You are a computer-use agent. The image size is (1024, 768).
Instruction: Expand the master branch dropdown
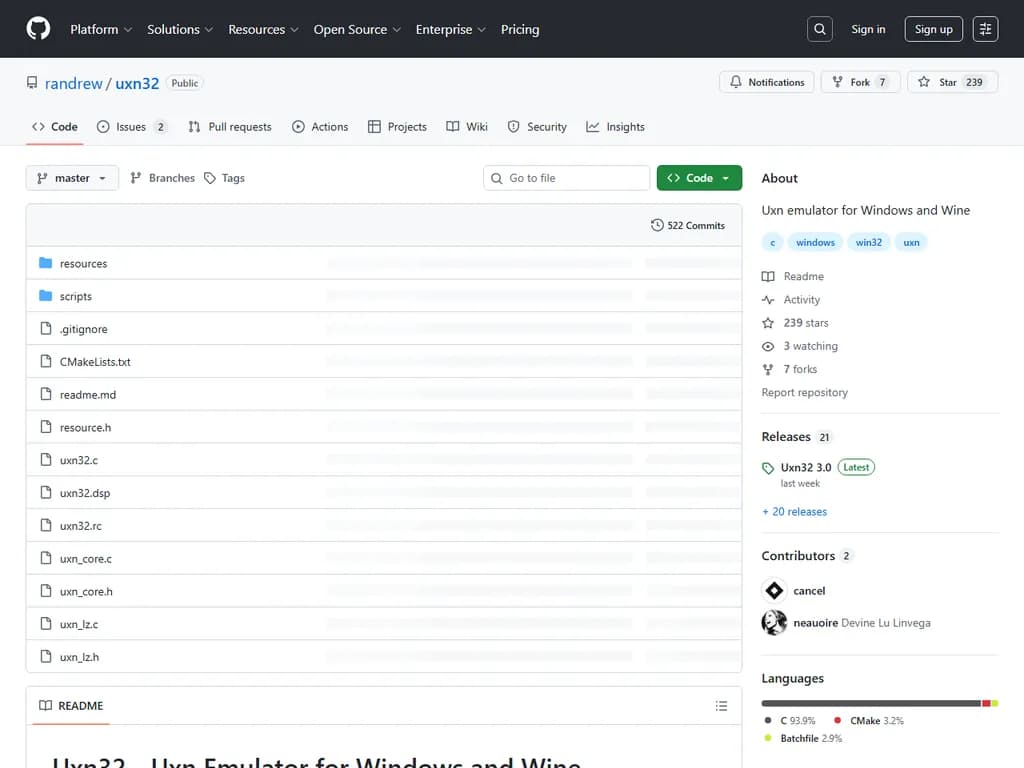point(72,178)
